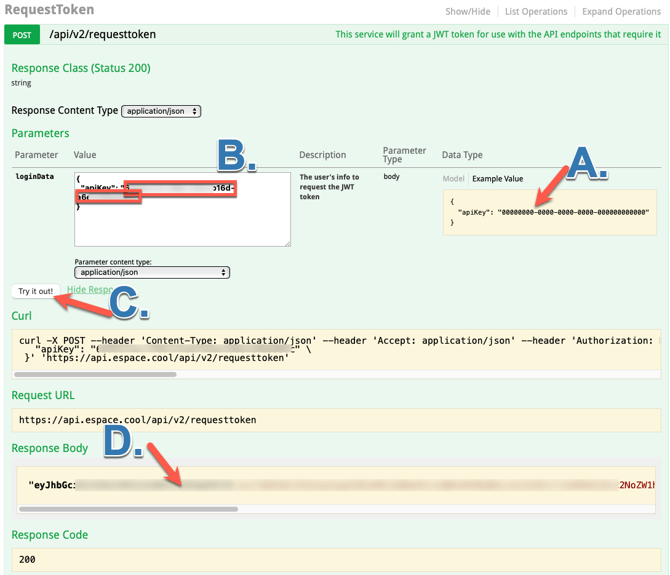Open the Parameter content type dropdown
This screenshot has width=670, height=575.
pos(152,272)
